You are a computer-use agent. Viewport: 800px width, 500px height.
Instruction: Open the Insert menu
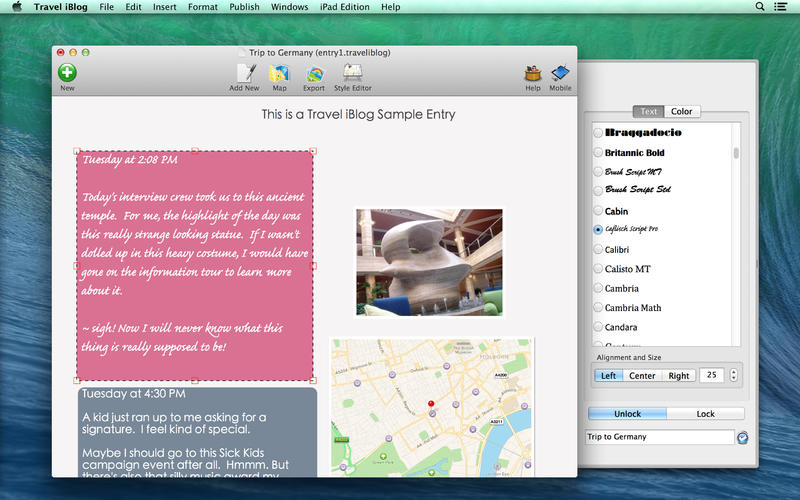(164, 7)
